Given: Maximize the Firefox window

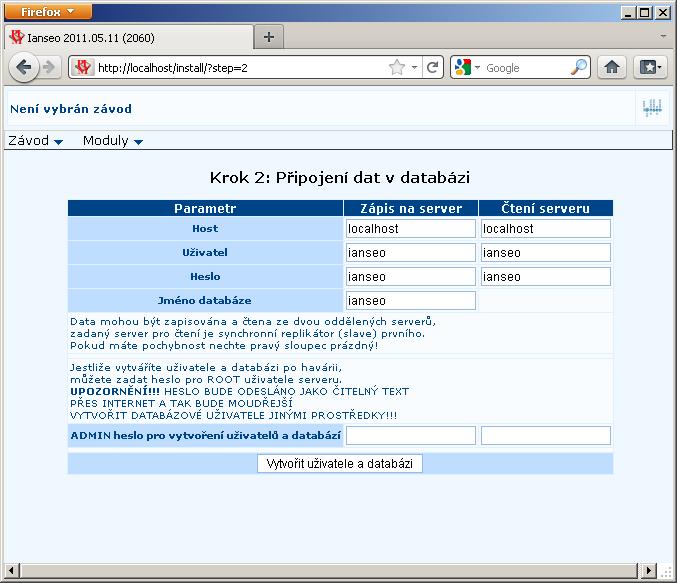Looking at the screenshot, I should click(x=645, y=13).
